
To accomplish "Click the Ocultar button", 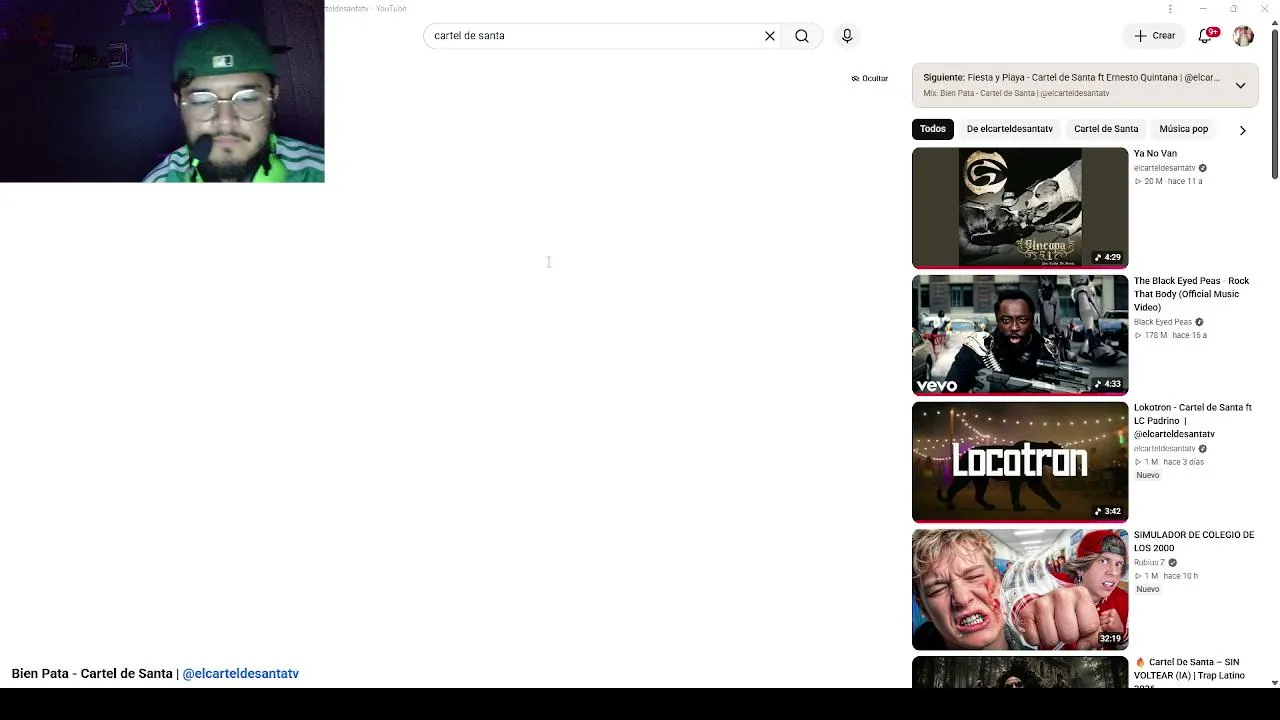I will pos(869,78).
